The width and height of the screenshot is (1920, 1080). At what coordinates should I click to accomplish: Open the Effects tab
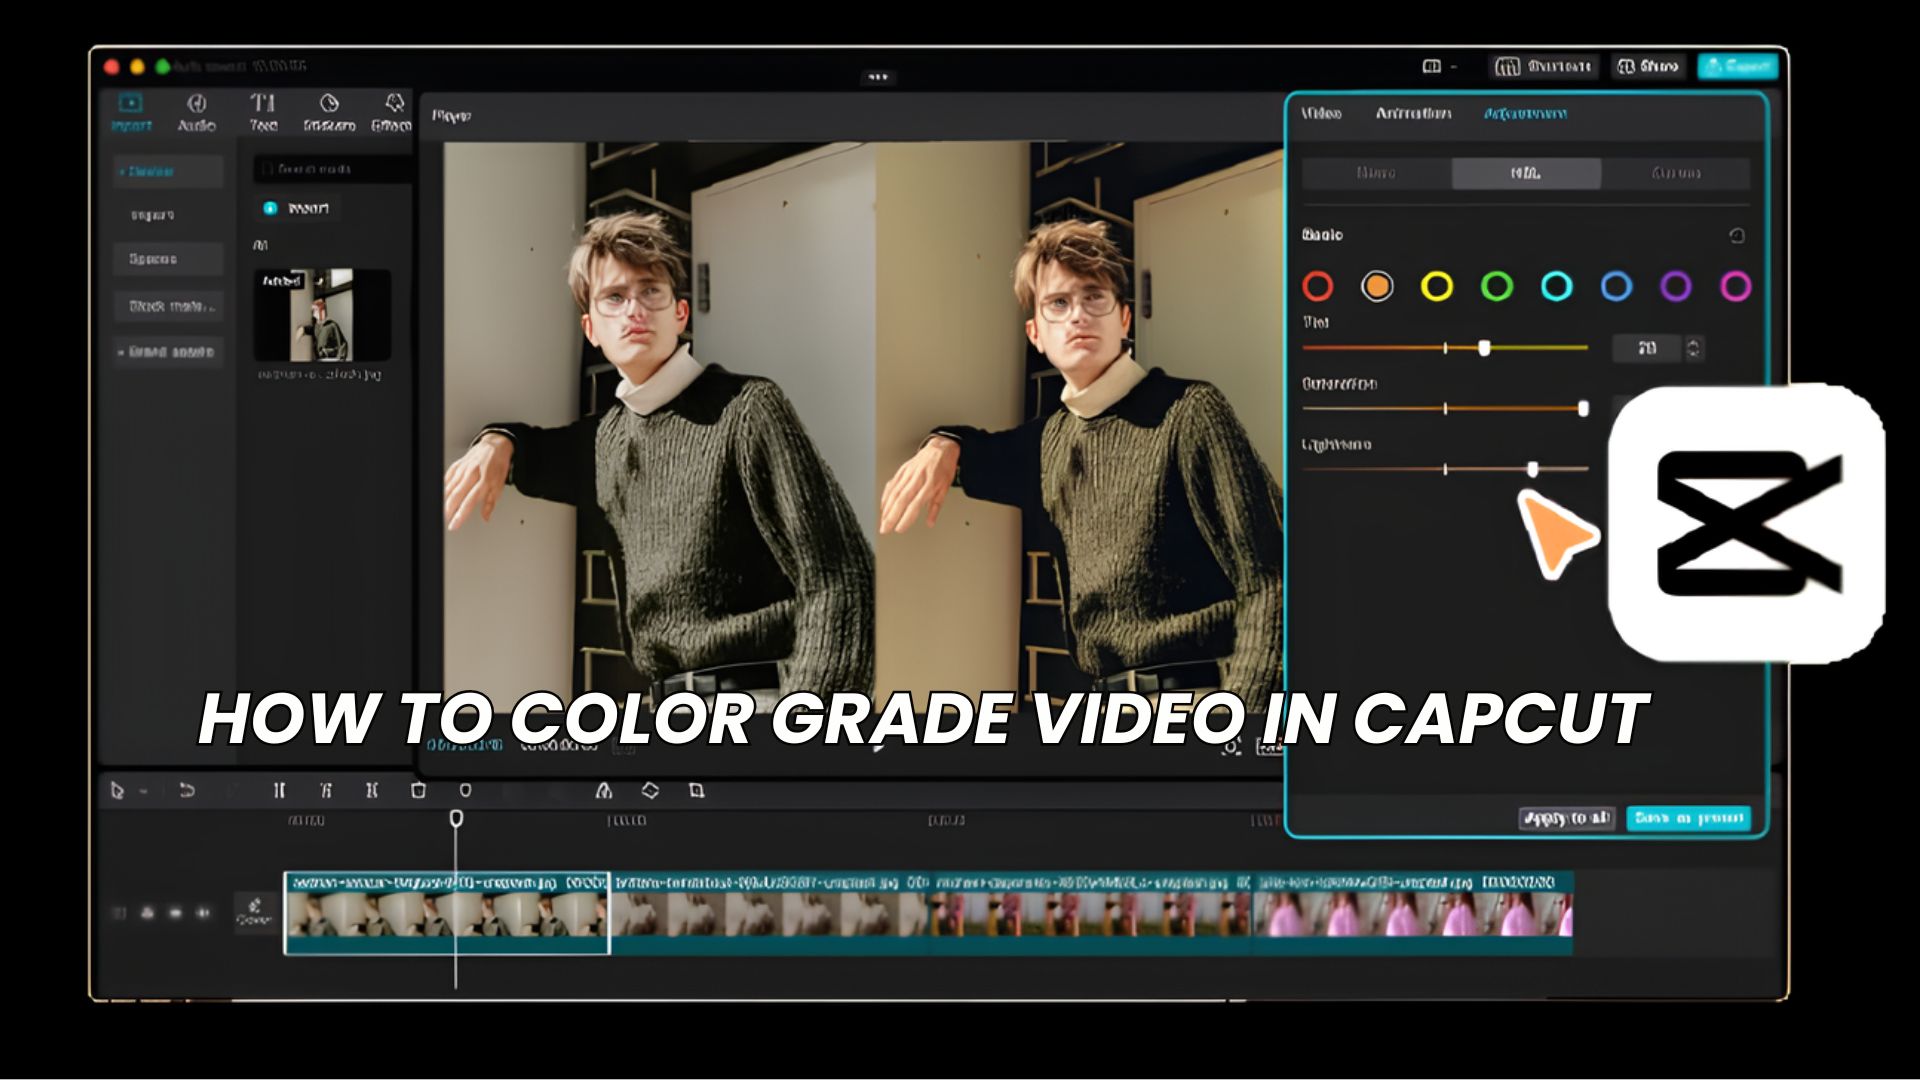(x=392, y=112)
